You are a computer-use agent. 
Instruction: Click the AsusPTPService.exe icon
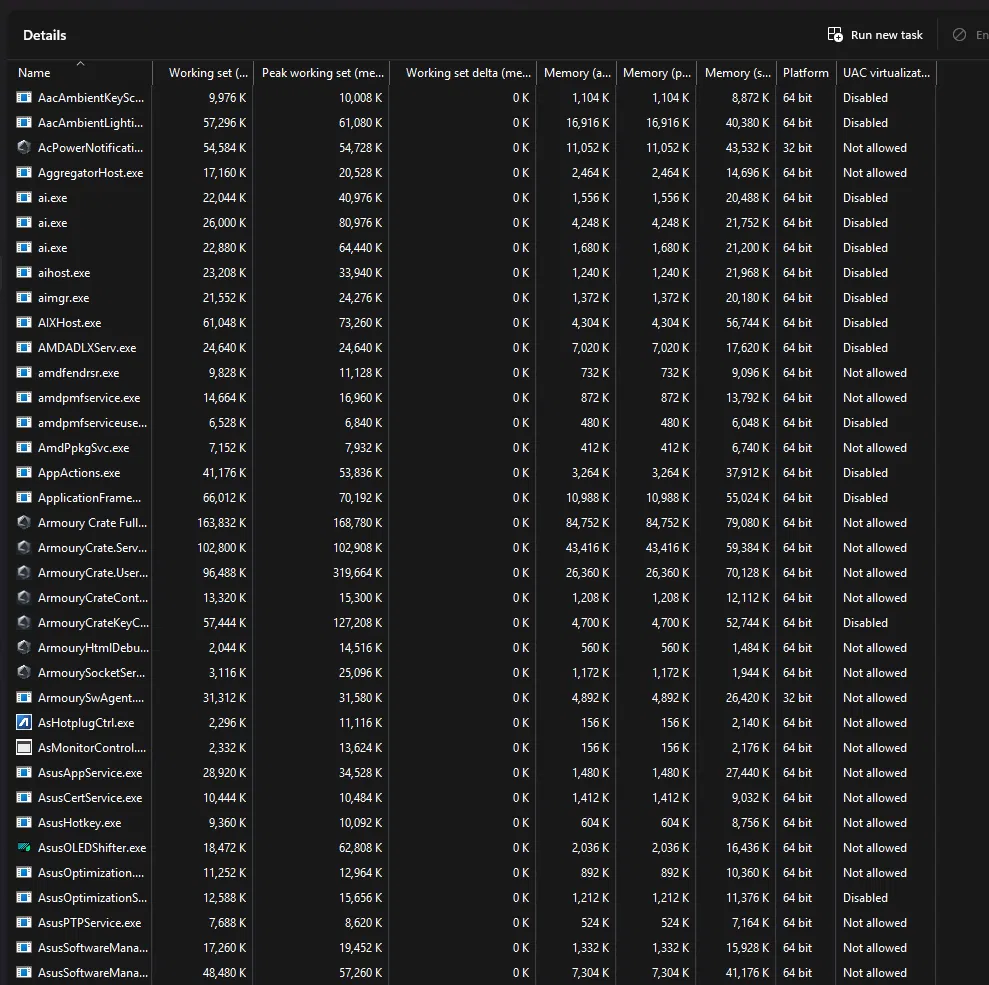click(x=24, y=923)
